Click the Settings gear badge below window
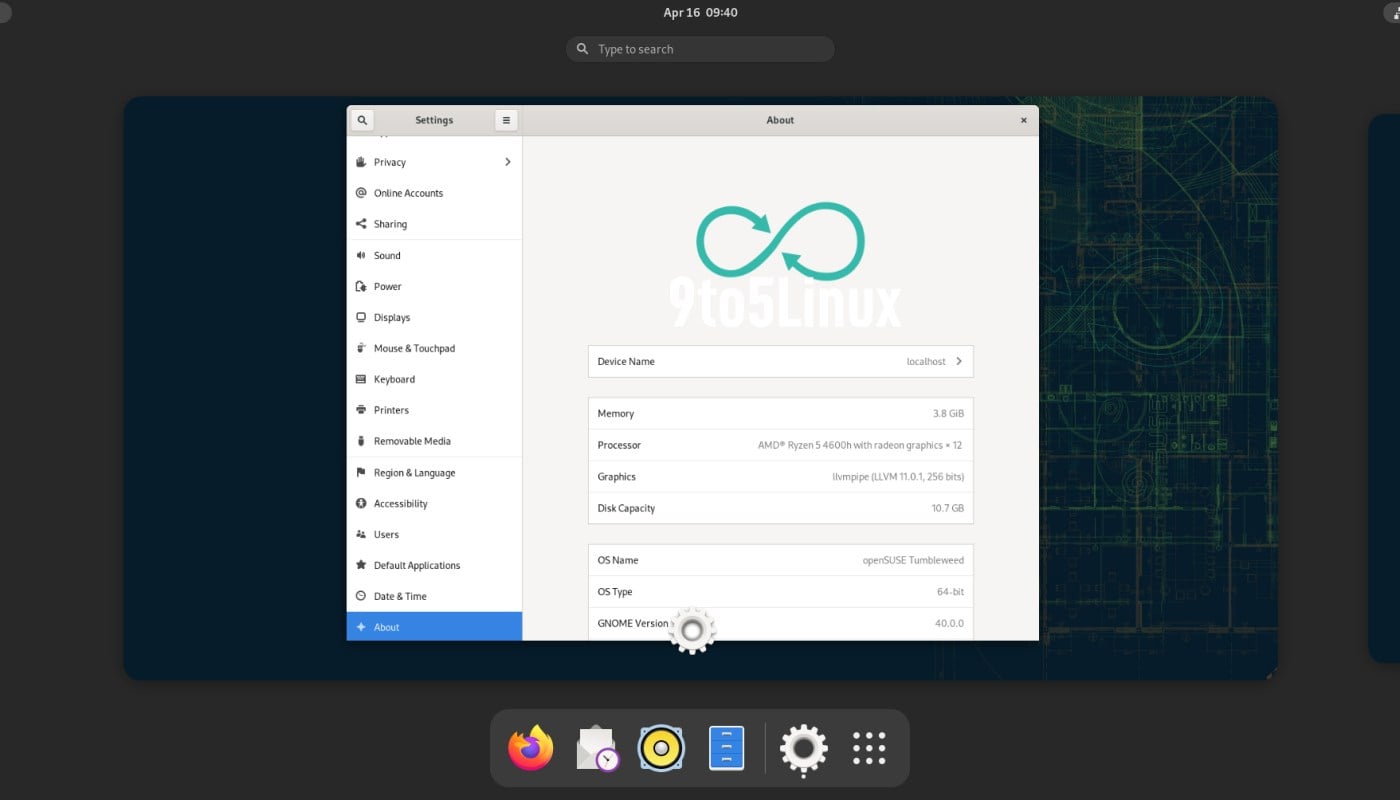The width and height of the screenshot is (1400, 800). tap(692, 631)
